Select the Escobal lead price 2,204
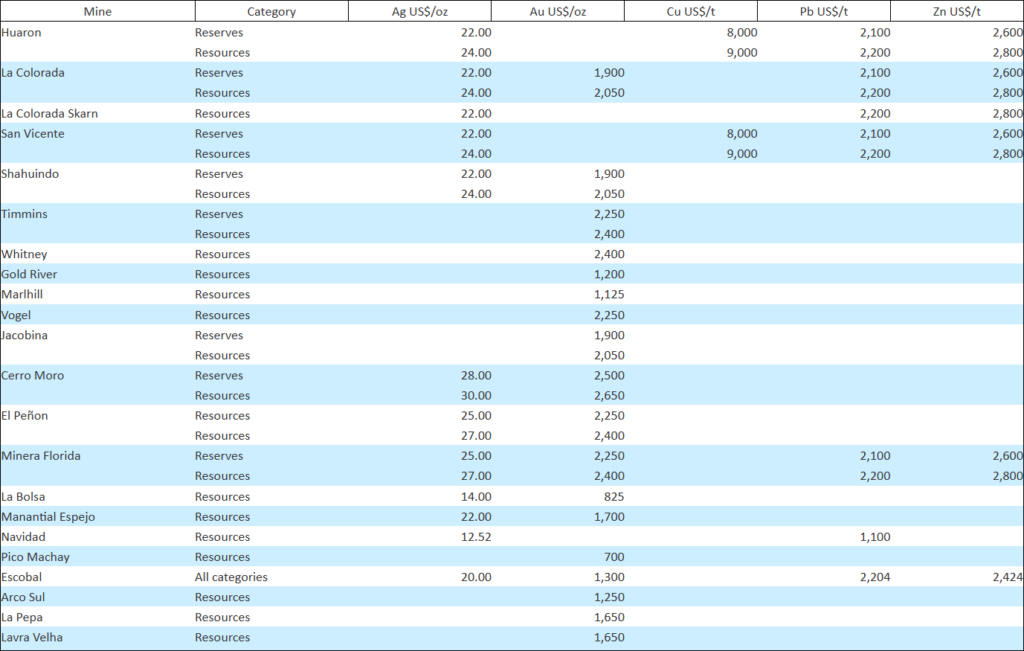1024x651 pixels. click(x=874, y=577)
